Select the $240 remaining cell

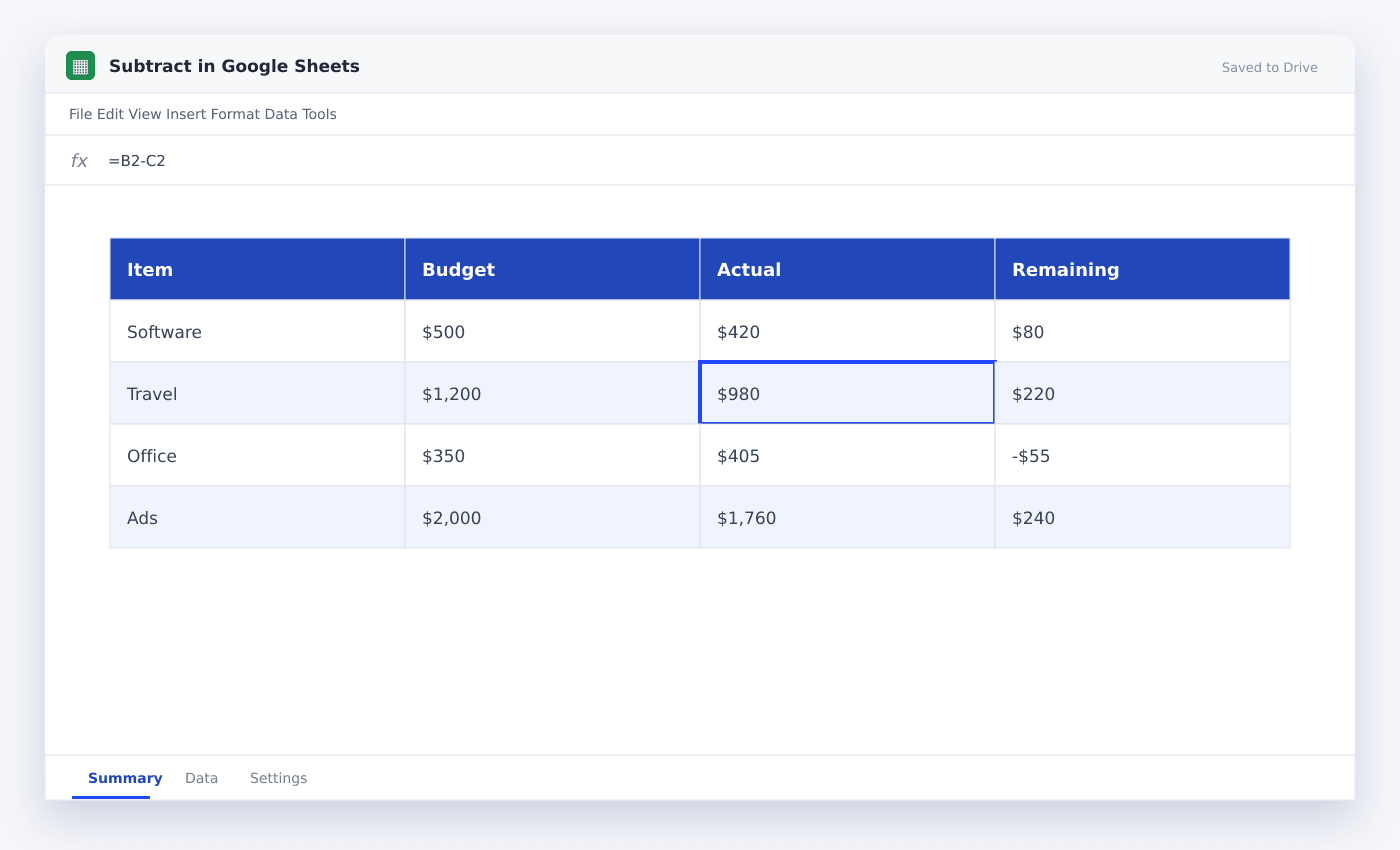[x=1142, y=517]
